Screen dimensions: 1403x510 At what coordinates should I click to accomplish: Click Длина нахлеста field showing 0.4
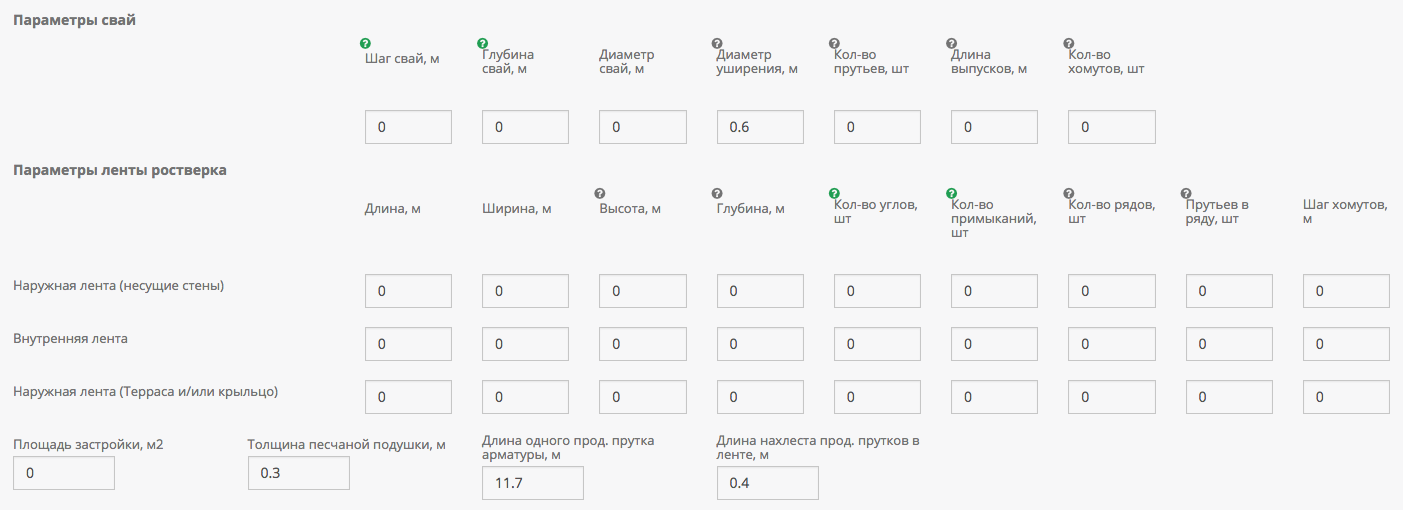coord(767,483)
